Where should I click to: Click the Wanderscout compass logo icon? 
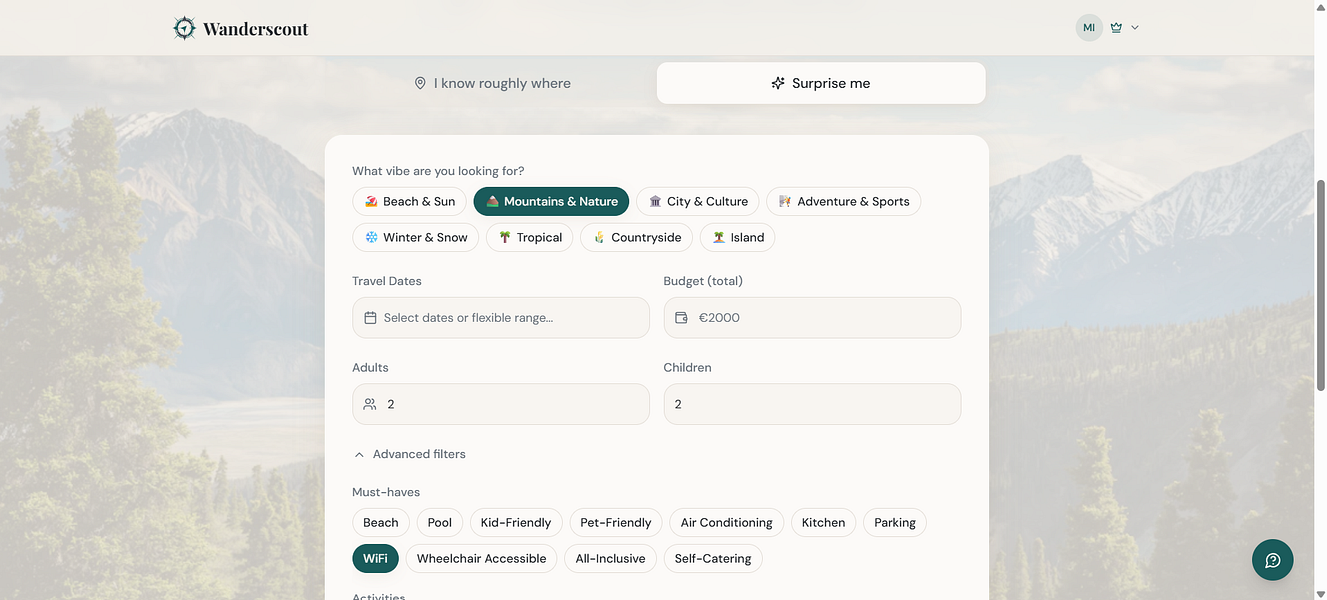click(184, 28)
